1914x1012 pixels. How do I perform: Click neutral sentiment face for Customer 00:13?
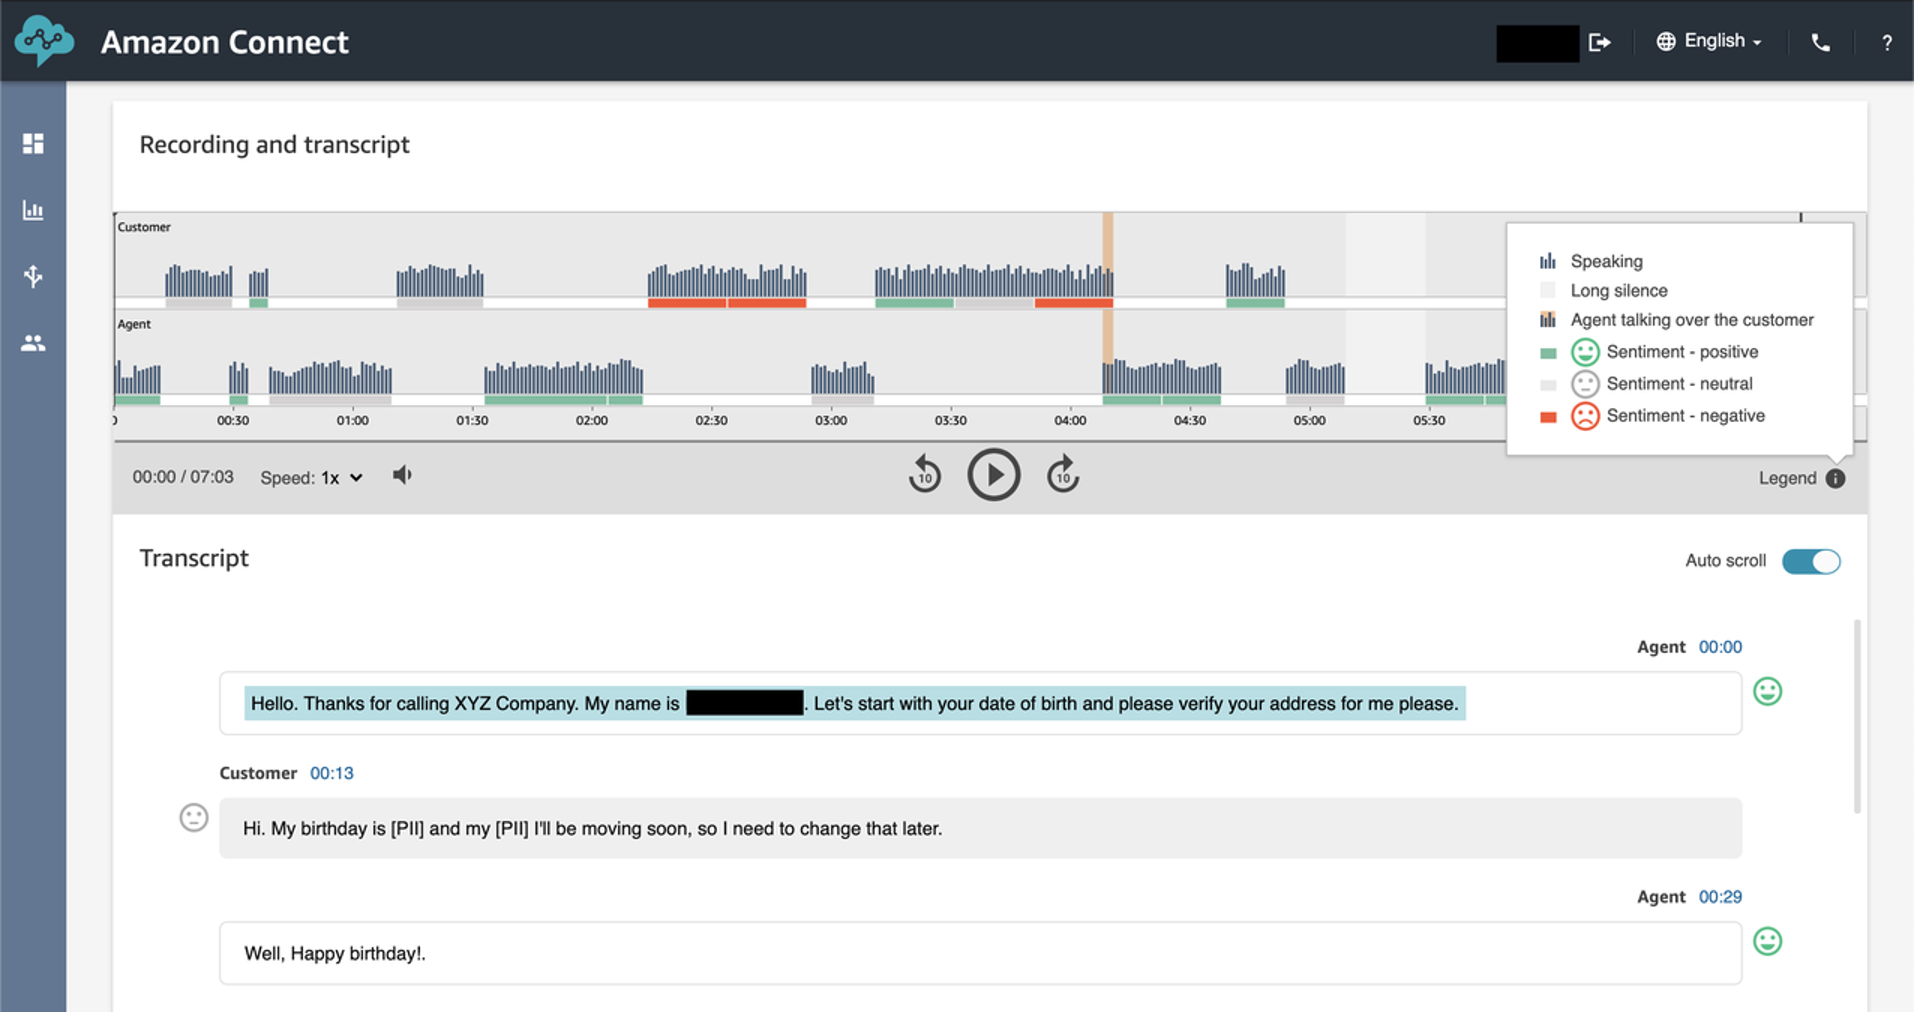(x=194, y=818)
